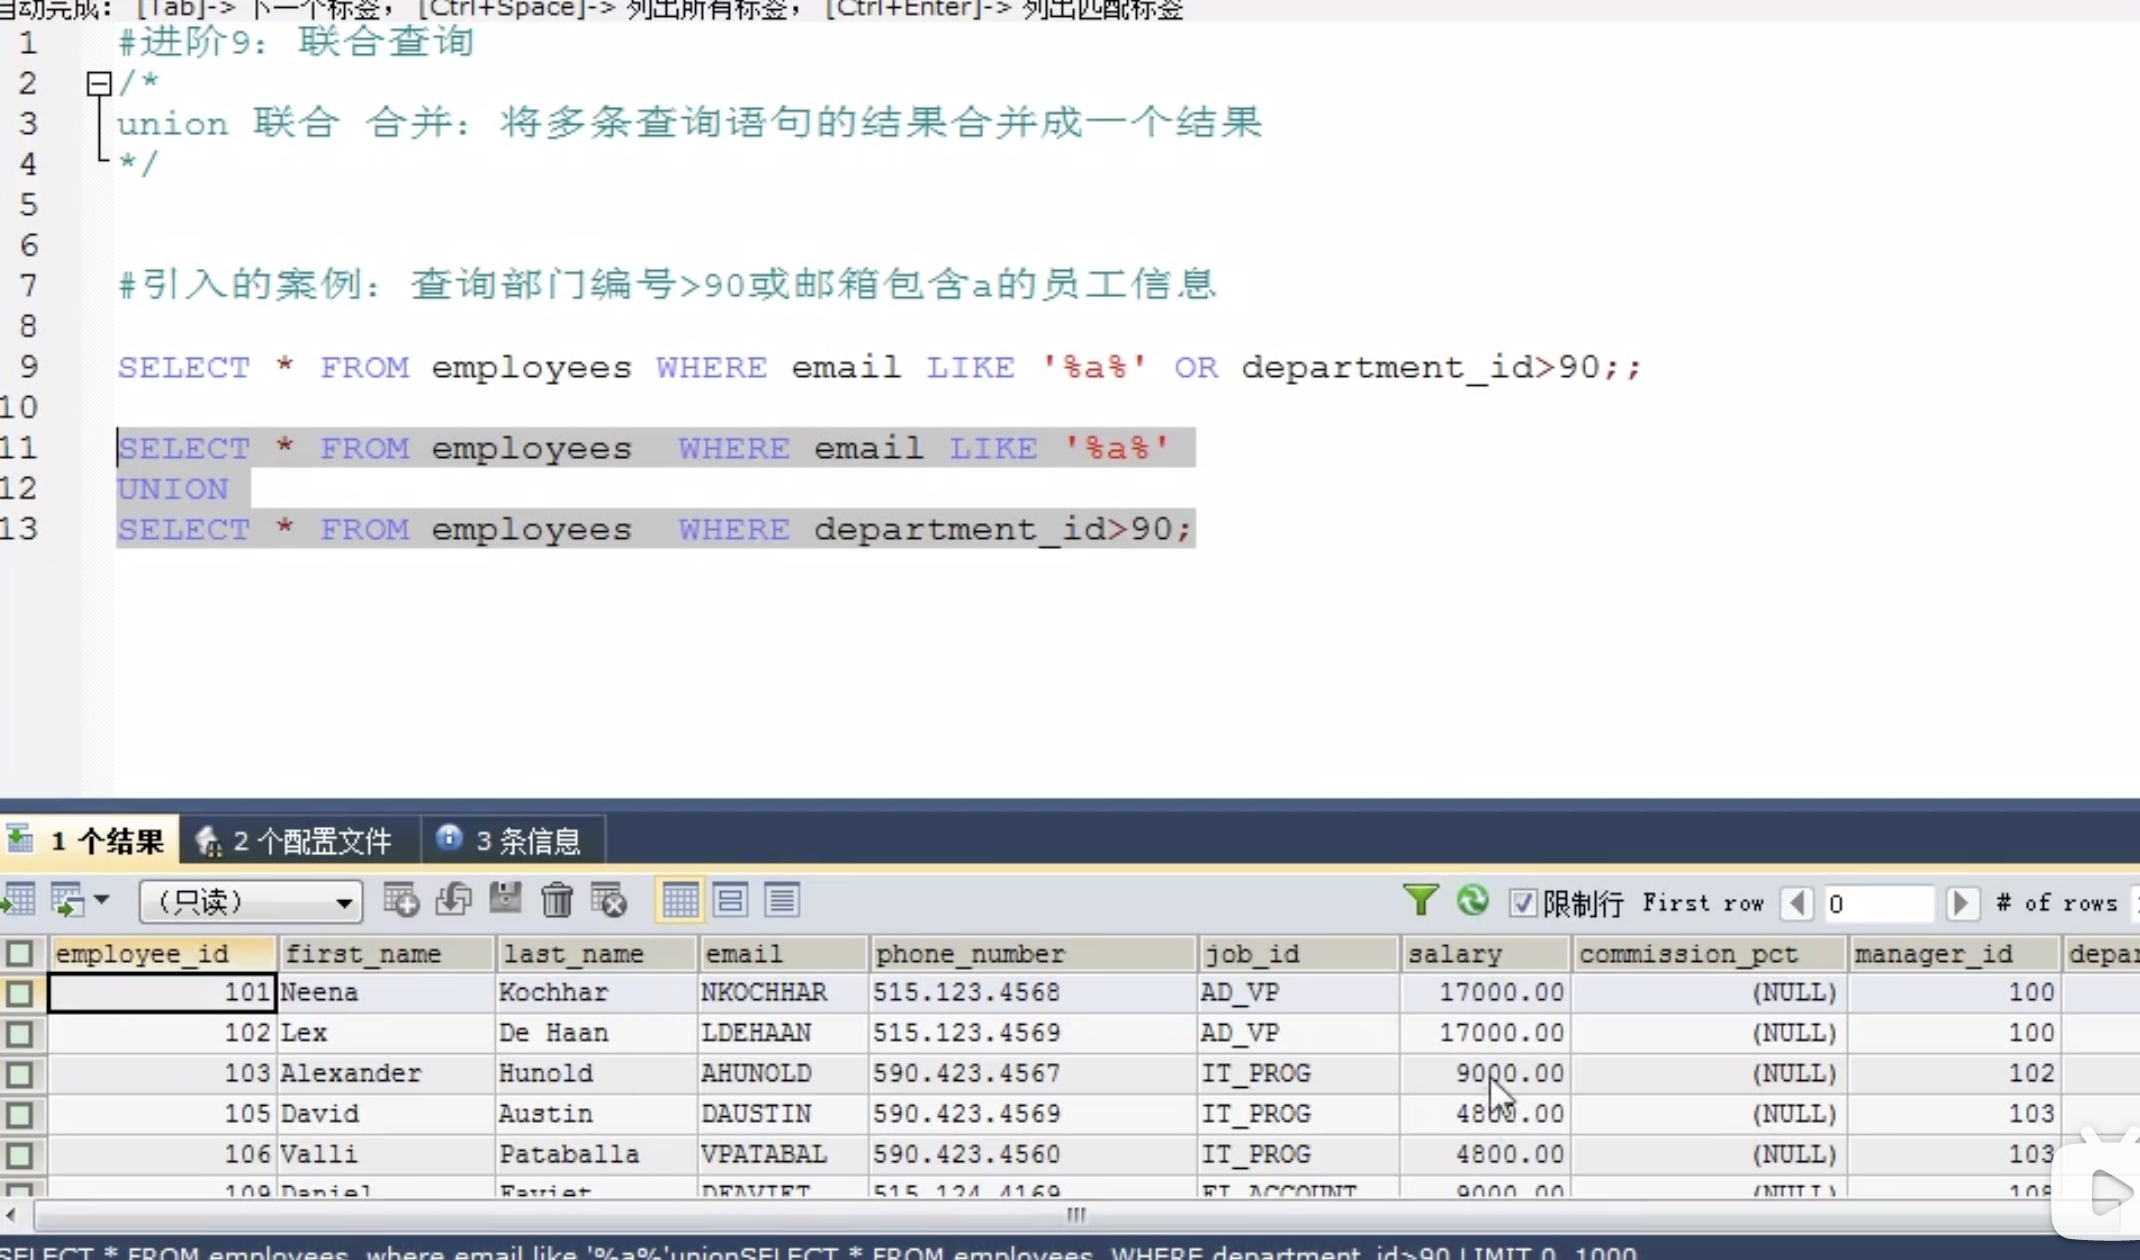Check the row checkbox for Lex
This screenshot has height=1260, width=2140.
pyautogui.click(x=19, y=1033)
